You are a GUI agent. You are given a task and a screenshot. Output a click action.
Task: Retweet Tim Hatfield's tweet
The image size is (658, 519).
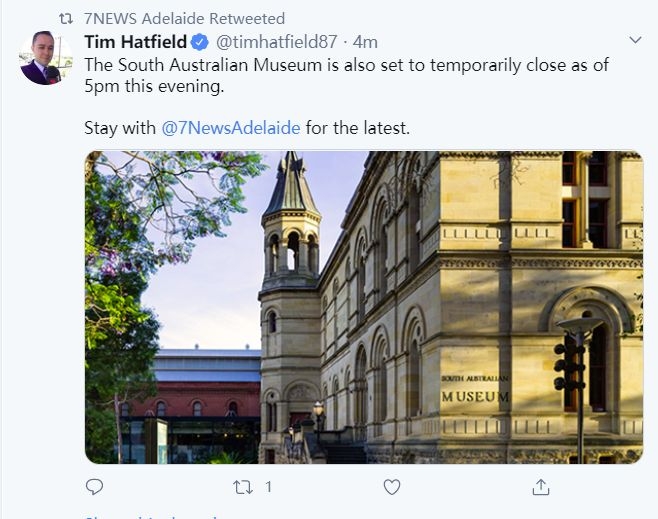point(243,487)
